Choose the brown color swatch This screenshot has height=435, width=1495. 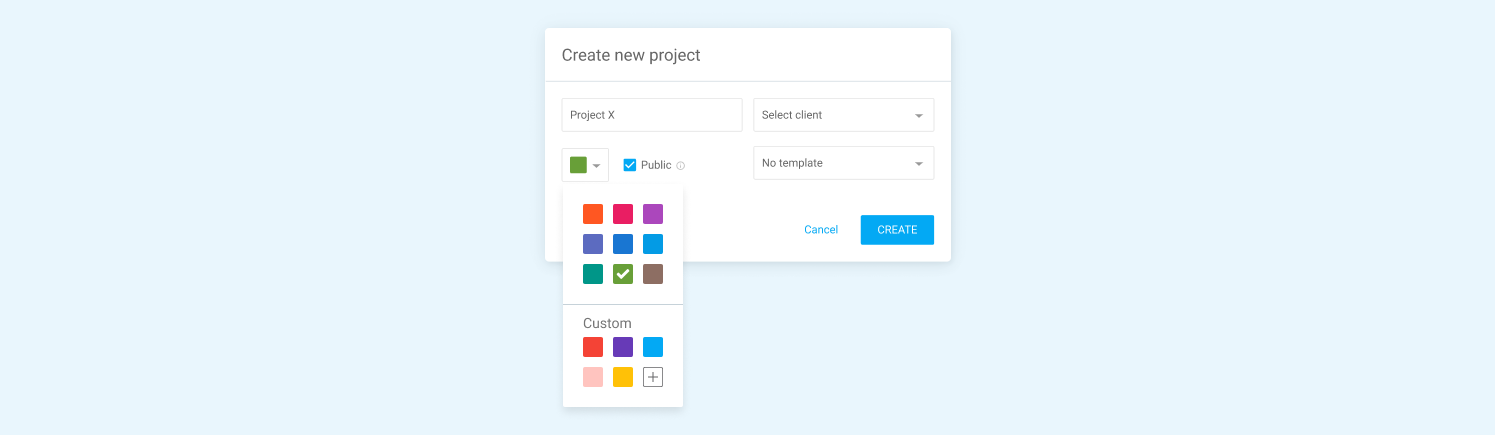(x=653, y=274)
